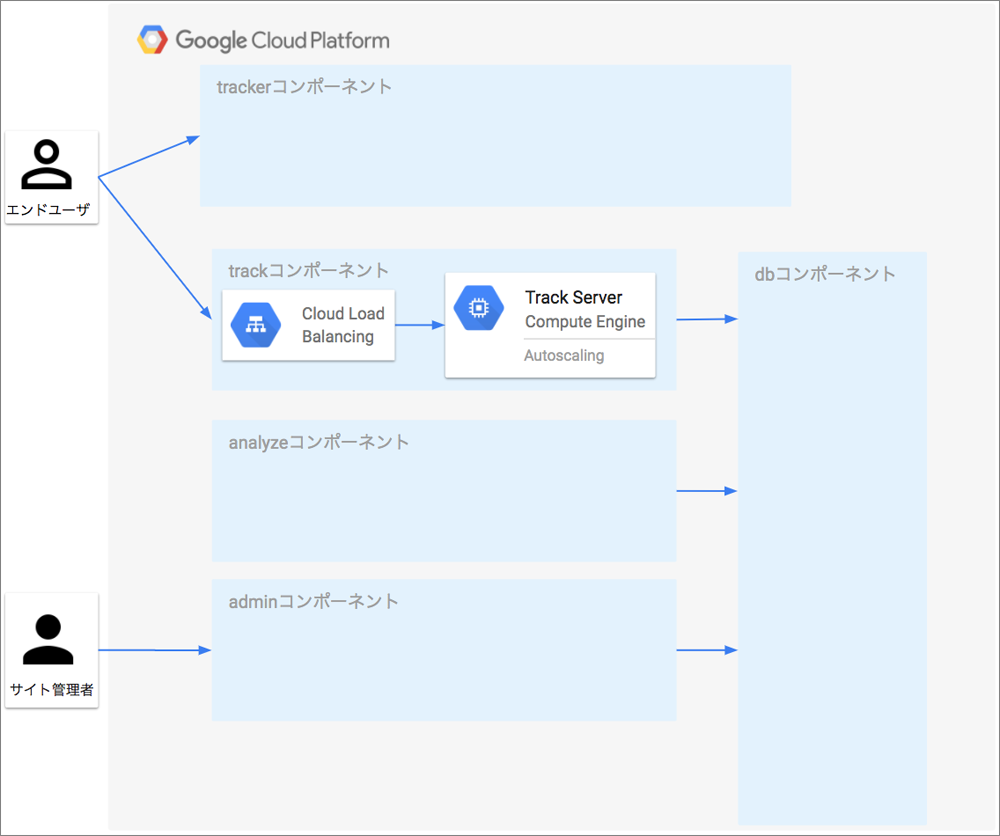Click the サイト管理者 solid person icon
The height and width of the screenshot is (836, 1000).
[48, 640]
